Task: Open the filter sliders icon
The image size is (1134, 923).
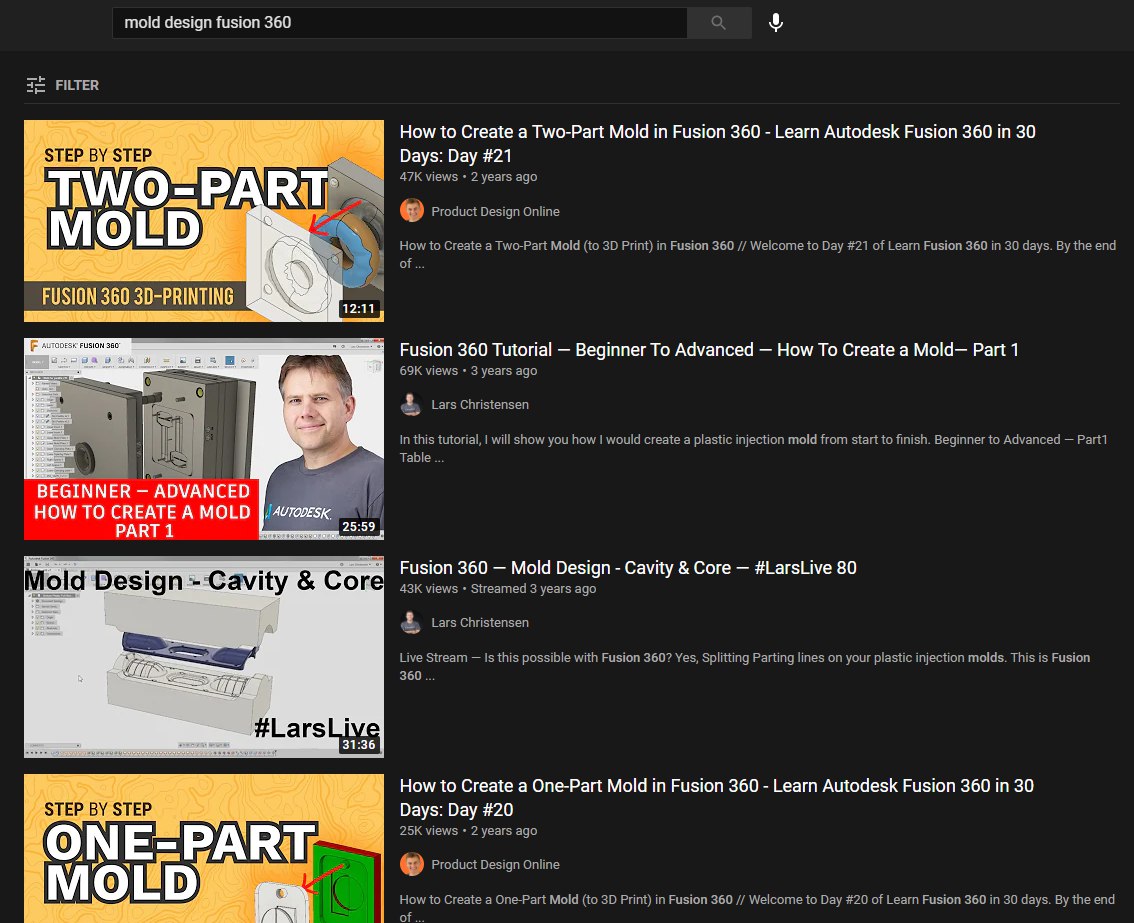Action: click(35, 85)
